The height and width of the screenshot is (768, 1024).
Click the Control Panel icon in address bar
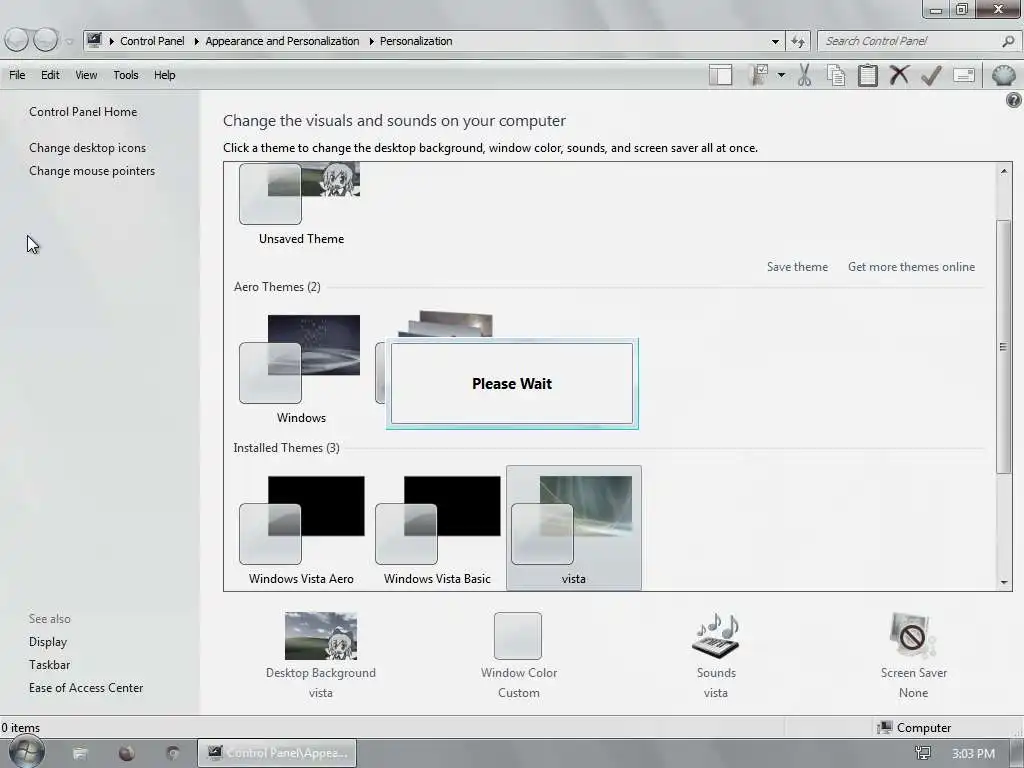(95, 40)
